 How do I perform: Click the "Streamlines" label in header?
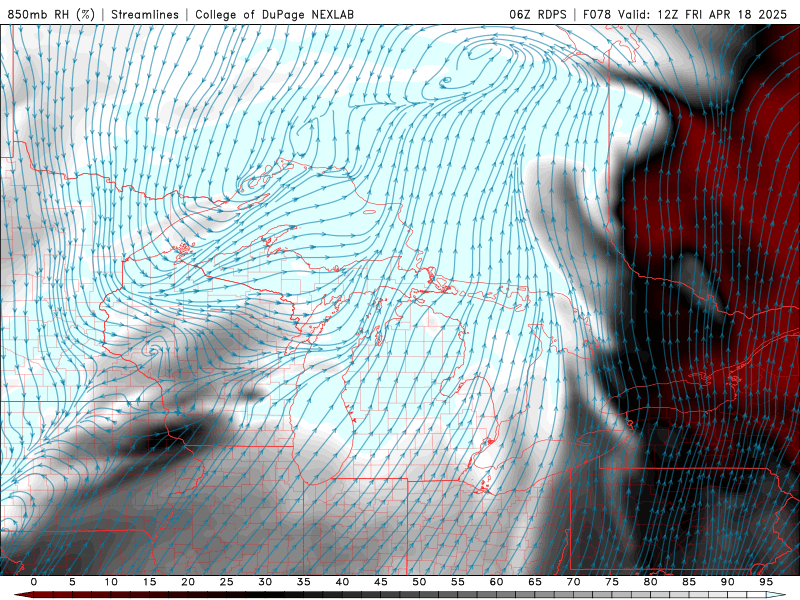[x=145, y=14]
